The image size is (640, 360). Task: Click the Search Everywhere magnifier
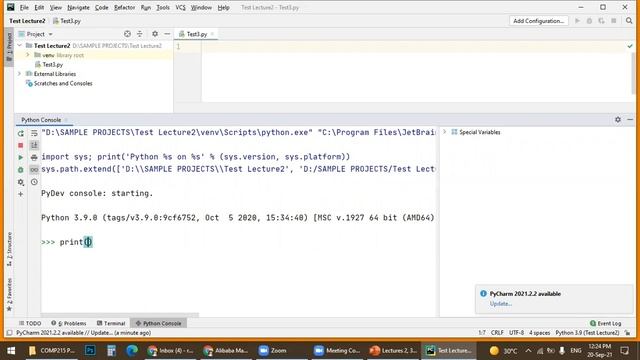[x=629, y=20]
